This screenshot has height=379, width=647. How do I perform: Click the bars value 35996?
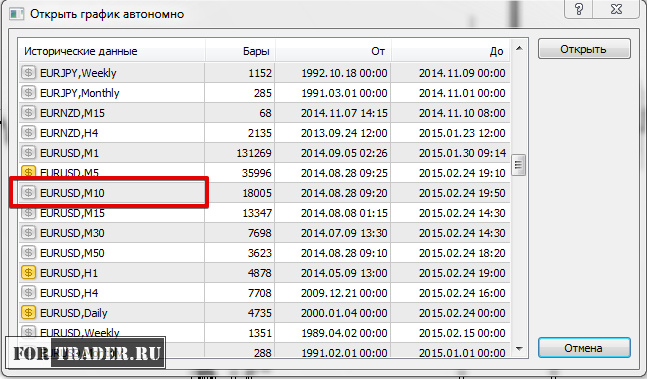pyautogui.click(x=257, y=173)
